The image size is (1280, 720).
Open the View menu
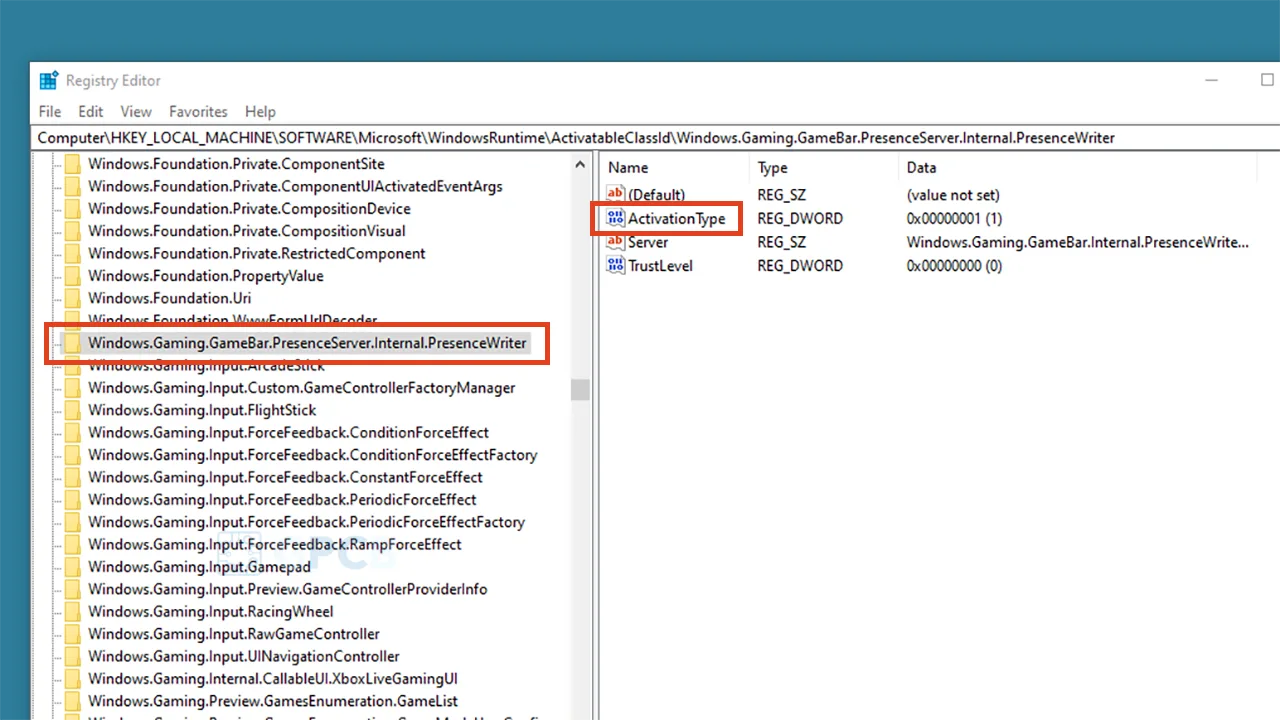(x=136, y=112)
